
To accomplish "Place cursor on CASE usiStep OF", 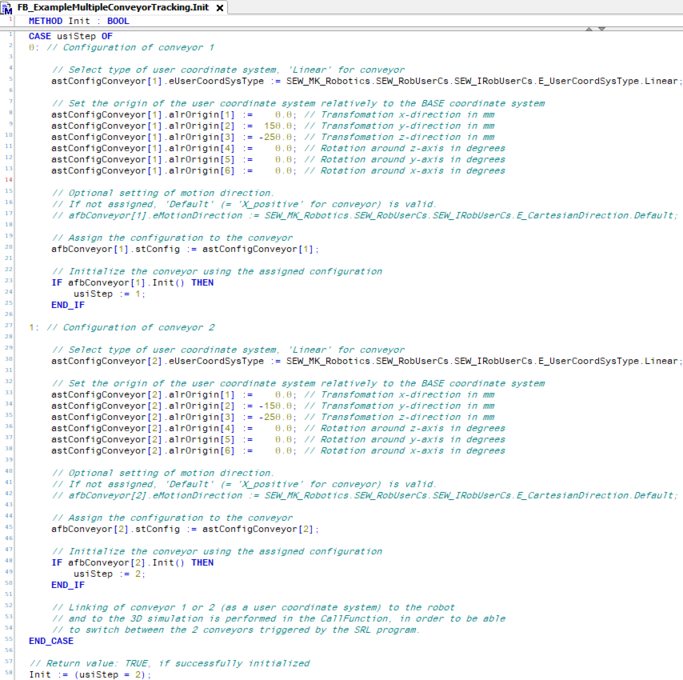I will click(x=70, y=36).
